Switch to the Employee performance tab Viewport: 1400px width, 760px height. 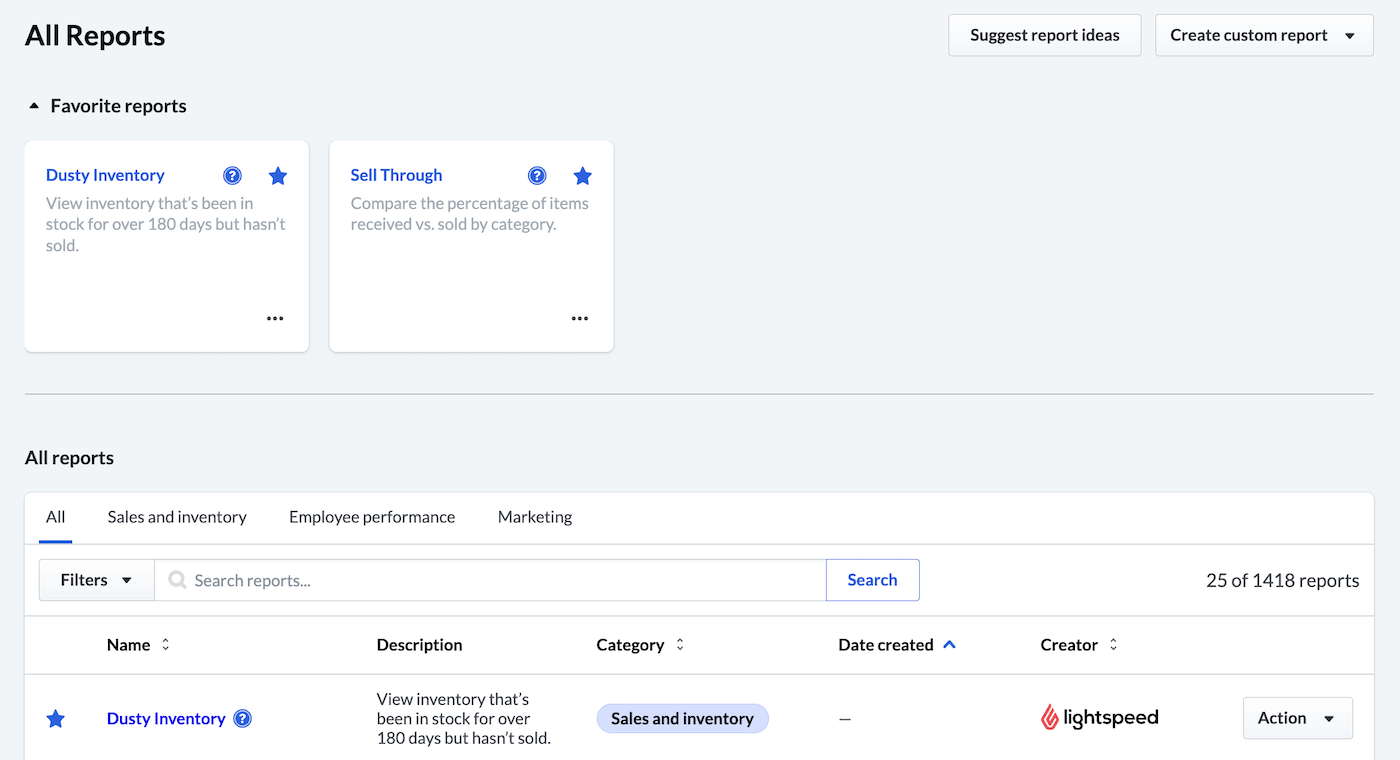tap(372, 517)
